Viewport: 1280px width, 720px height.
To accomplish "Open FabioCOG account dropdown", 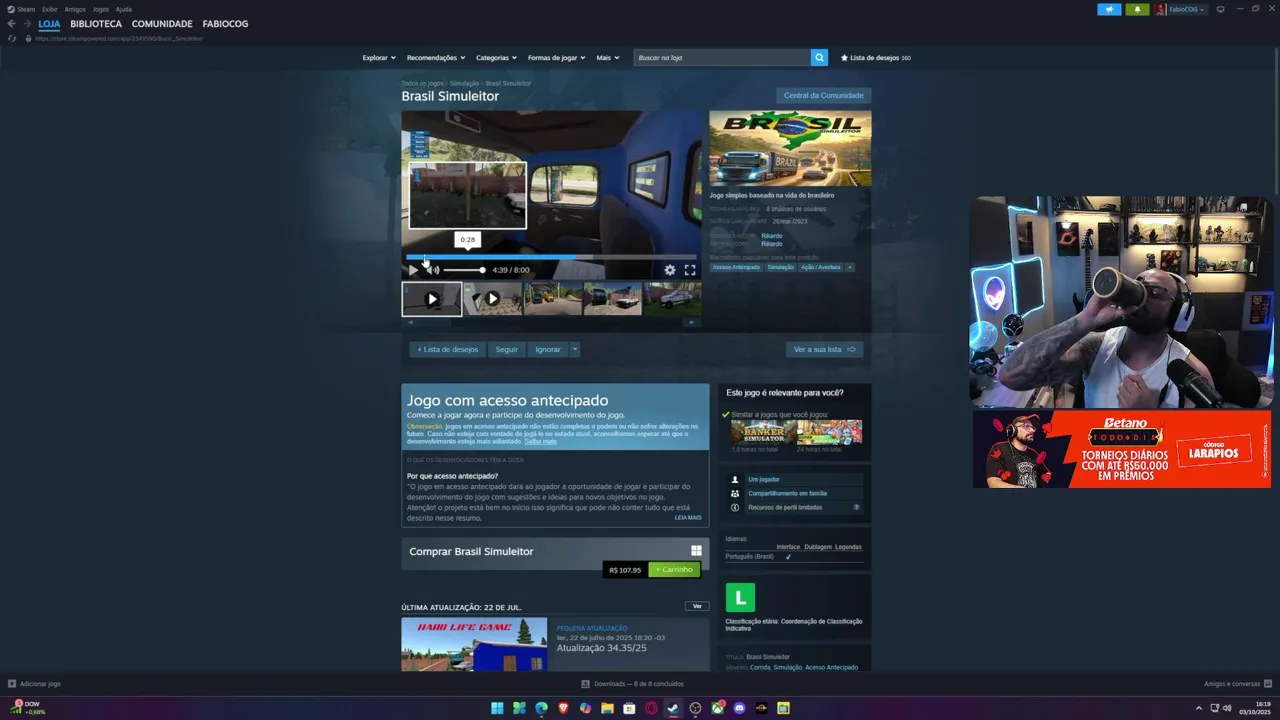I will point(1181,9).
